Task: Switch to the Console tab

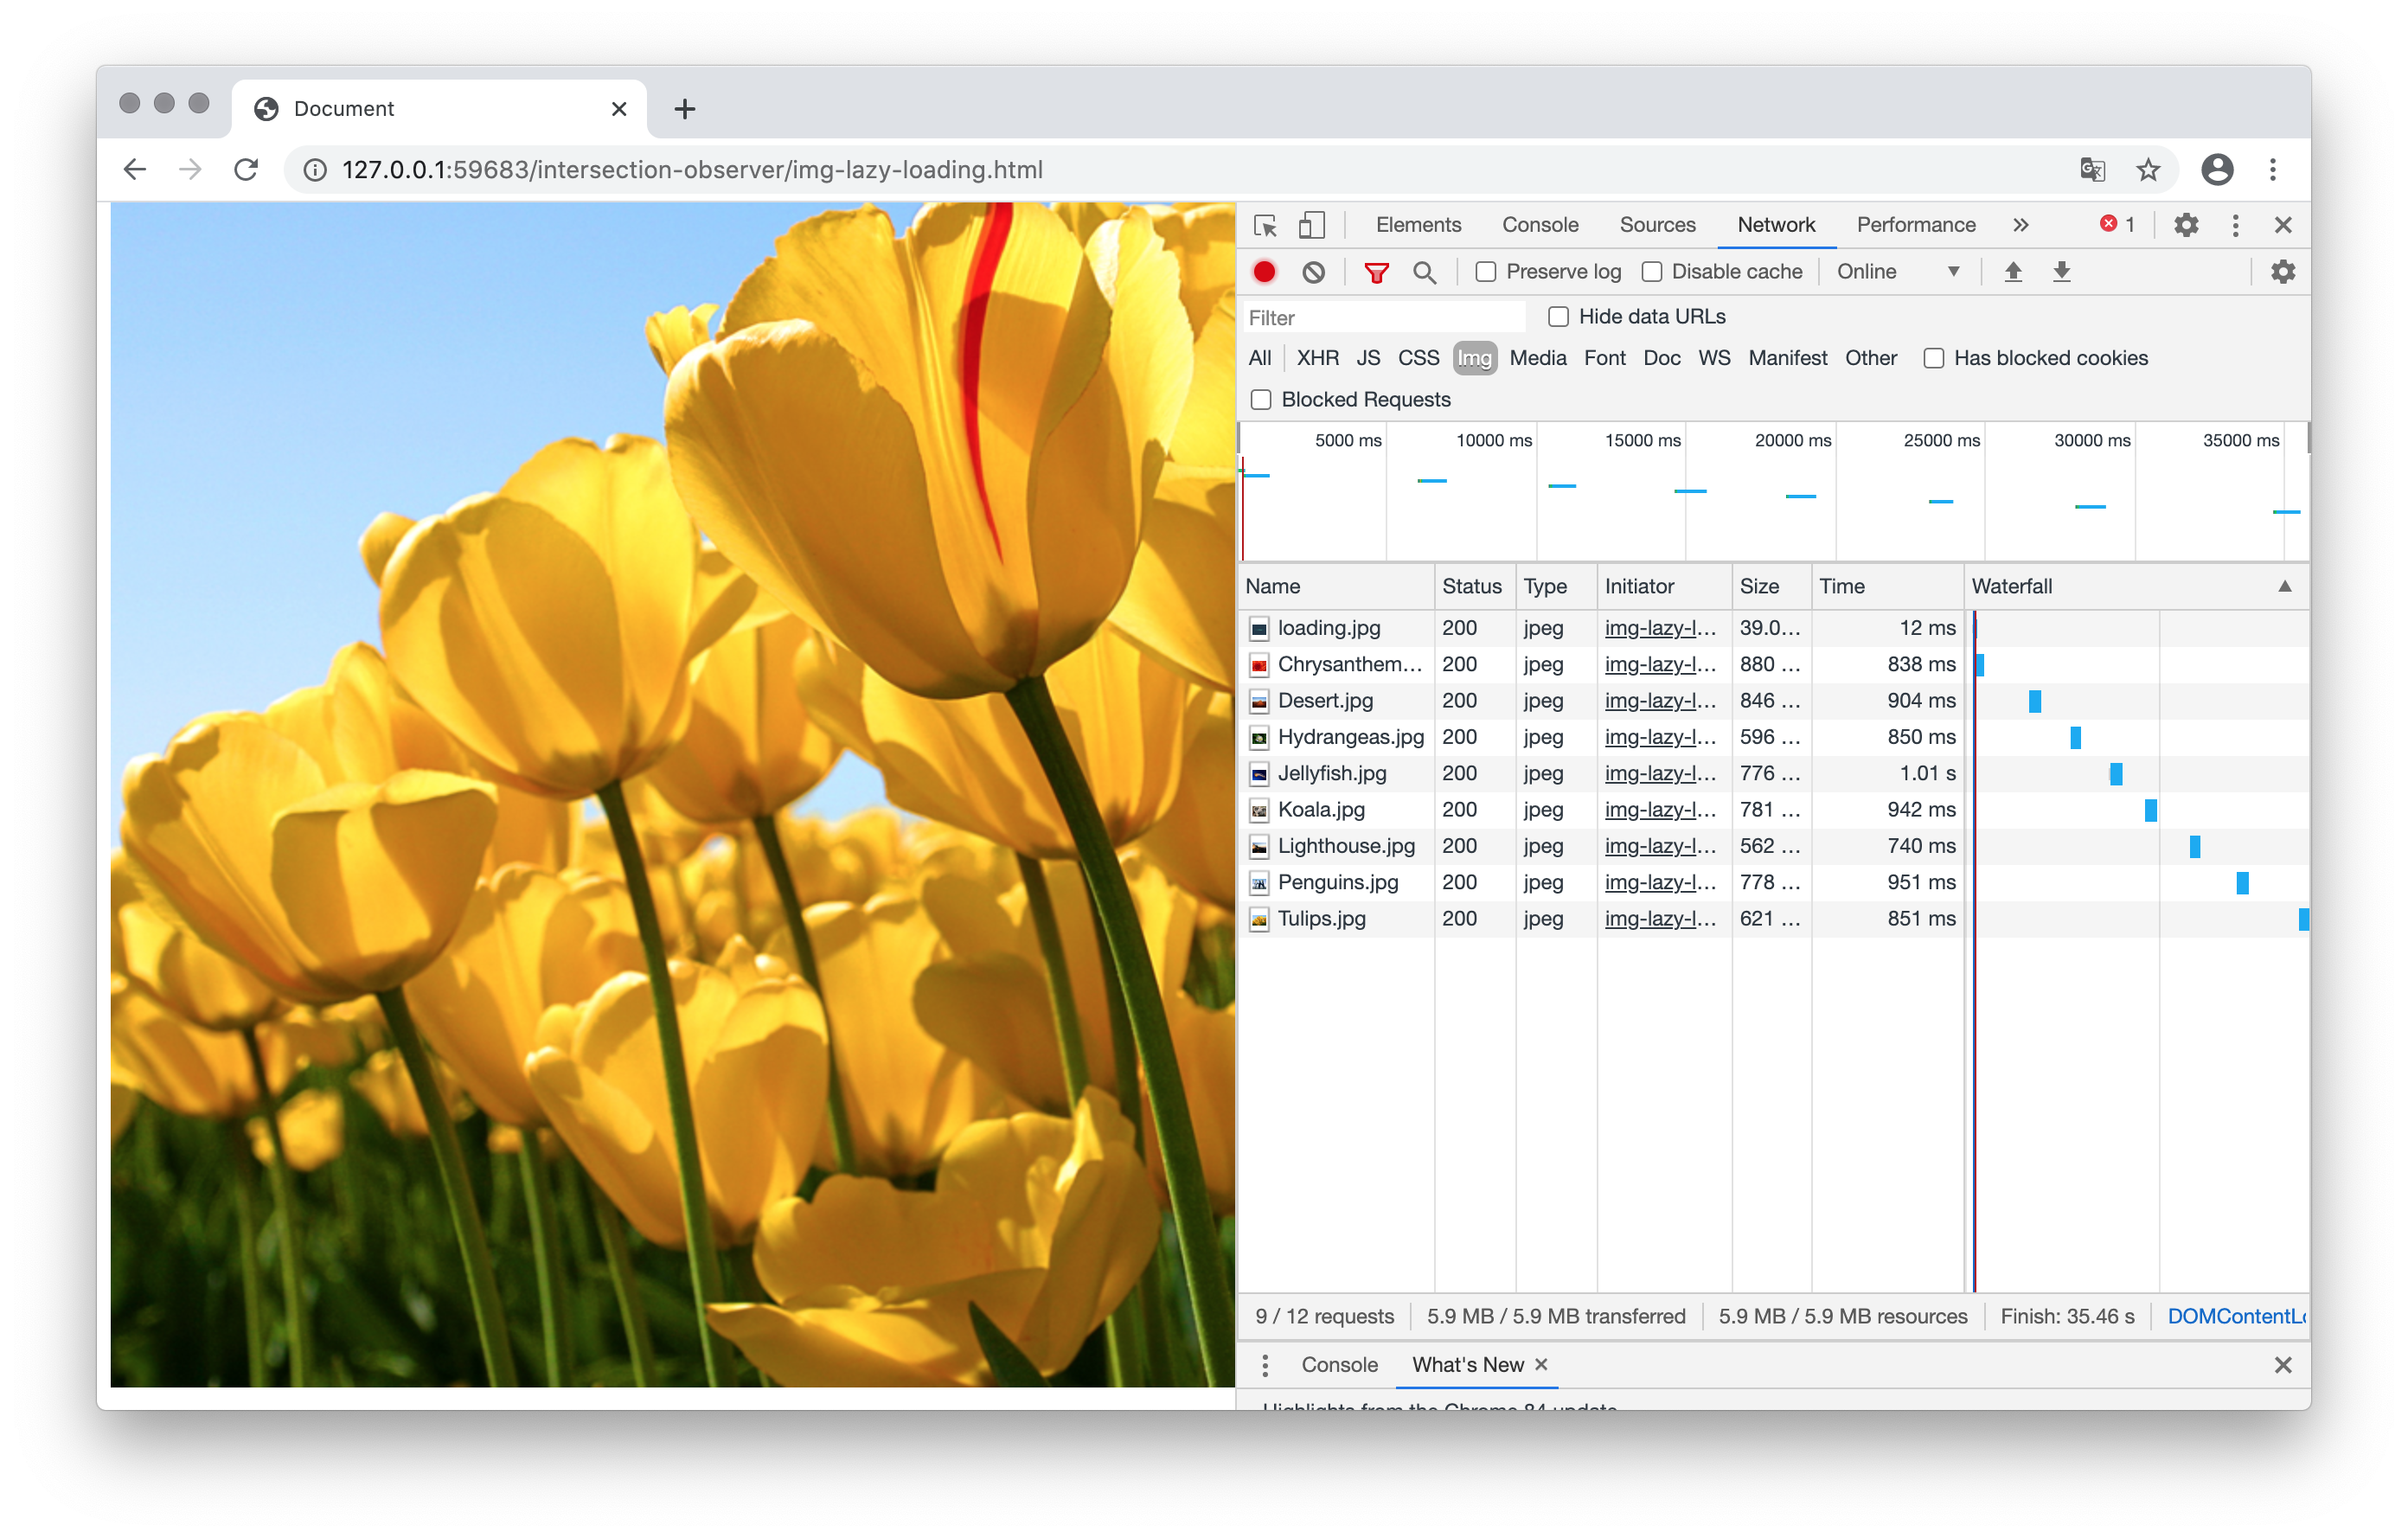Action: (1539, 225)
